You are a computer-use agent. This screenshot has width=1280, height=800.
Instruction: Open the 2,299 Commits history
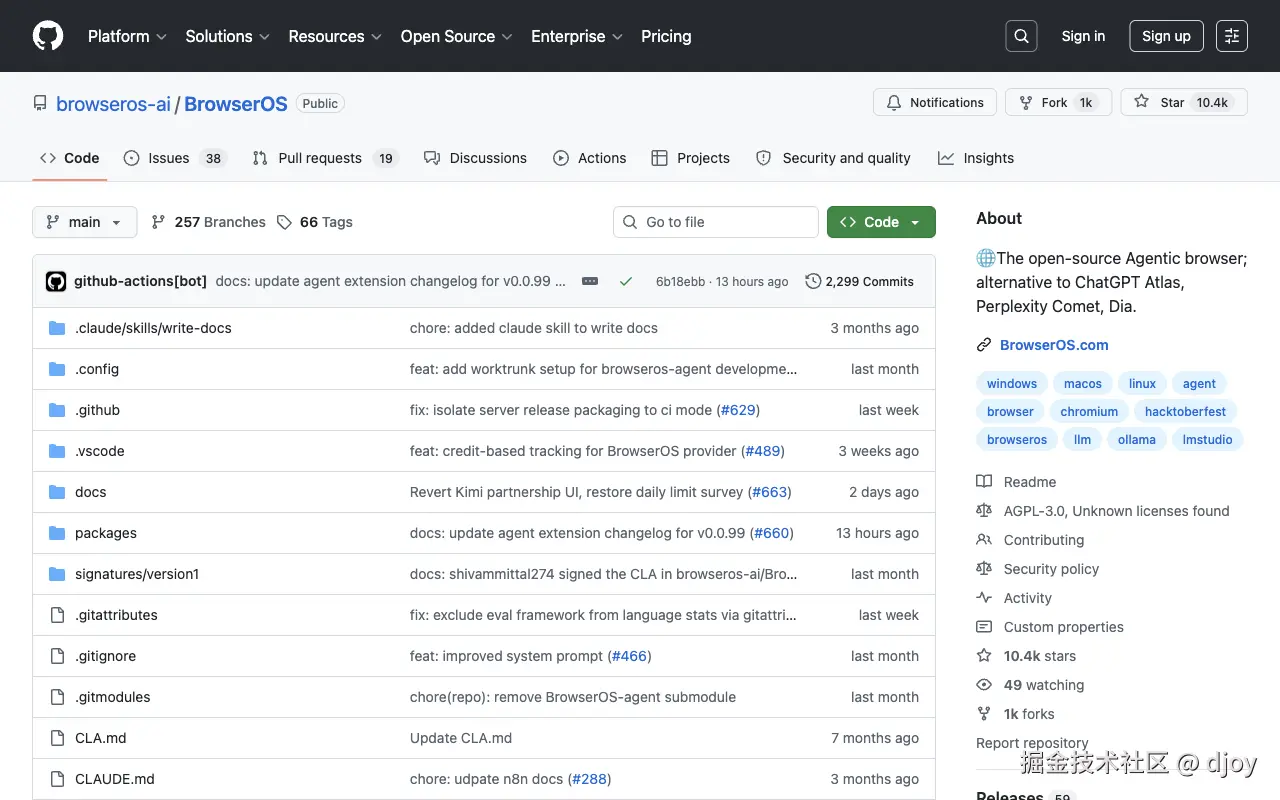[x=860, y=281]
